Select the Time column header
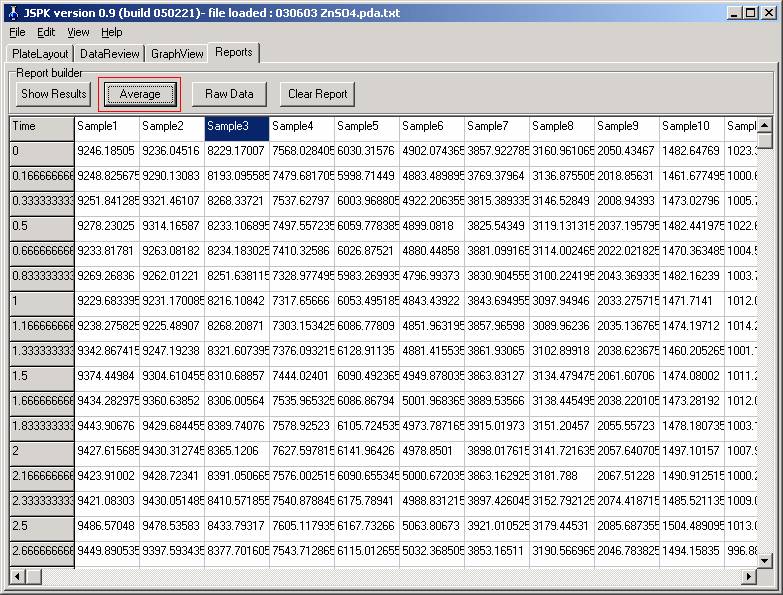The width and height of the screenshot is (783, 595). point(42,129)
